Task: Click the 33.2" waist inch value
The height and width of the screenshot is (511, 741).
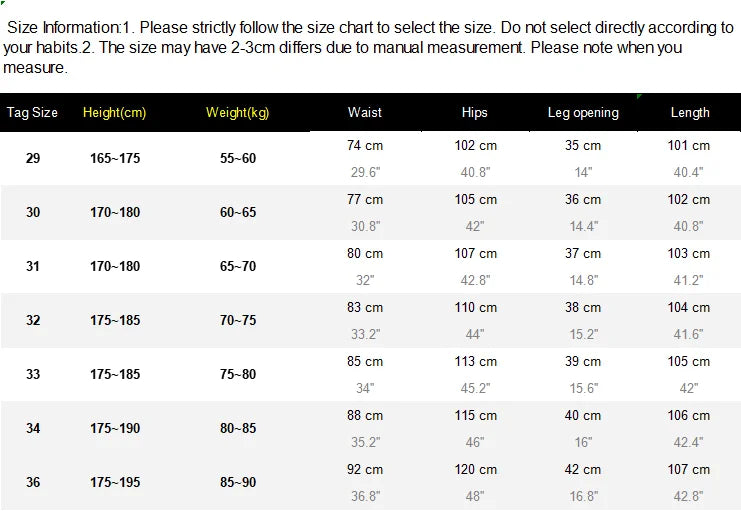Action: click(x=365, y=335)
